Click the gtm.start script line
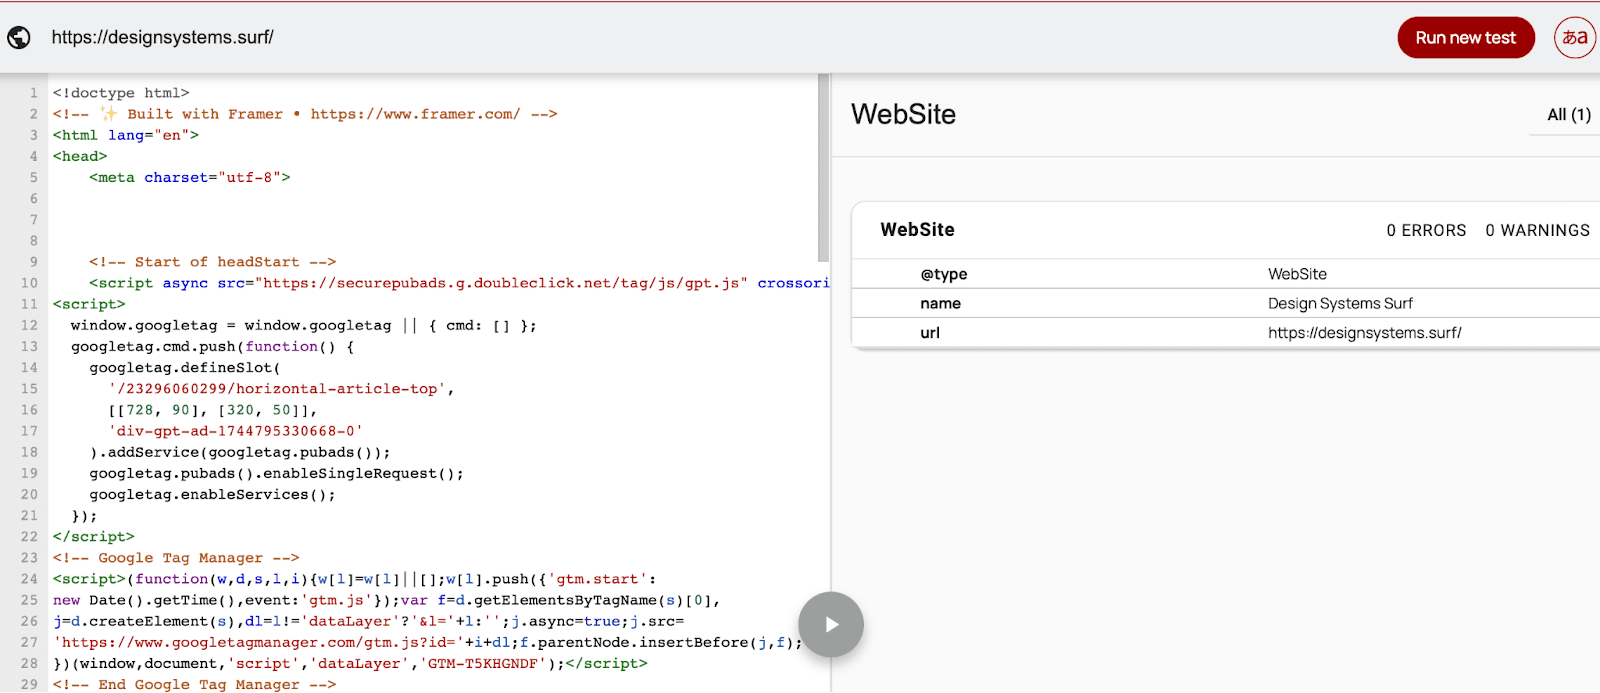1600x693 pixels. (x=355, y=579)
